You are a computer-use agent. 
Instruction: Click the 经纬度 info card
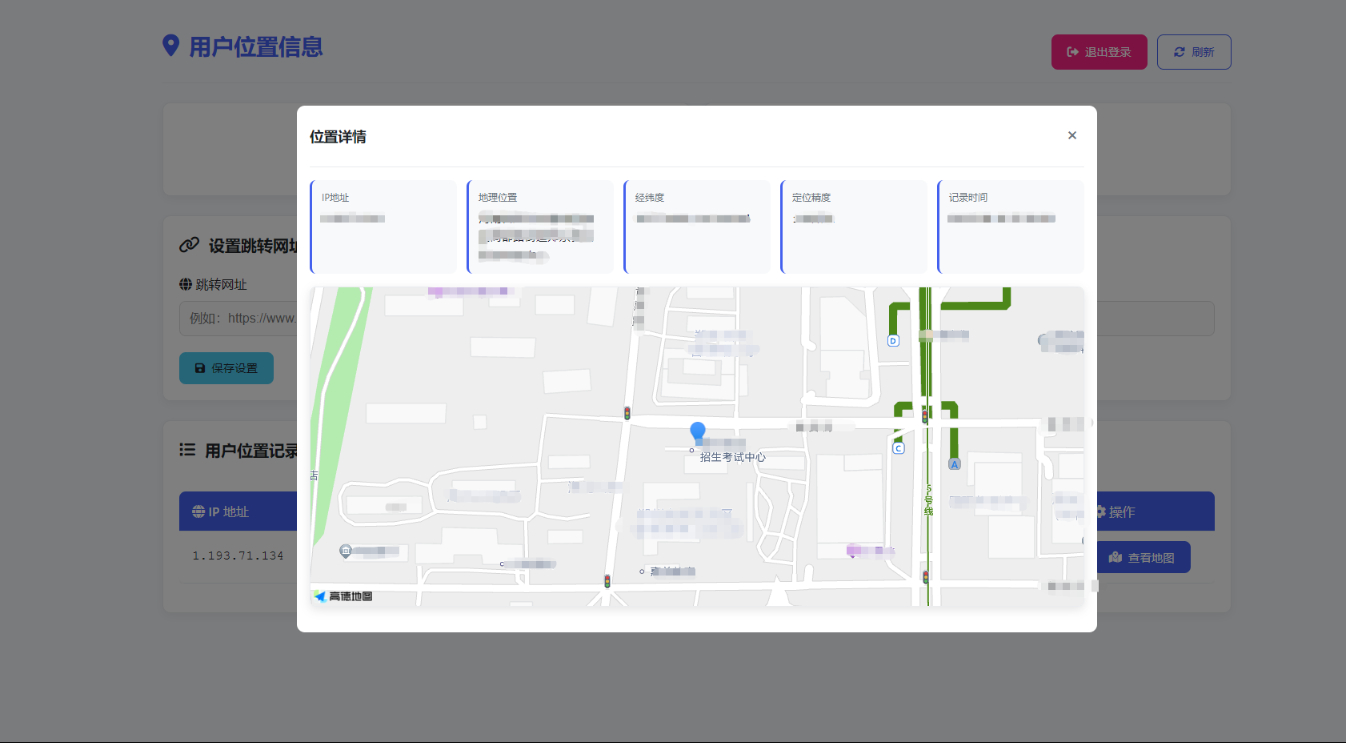(x=697, y=226)
